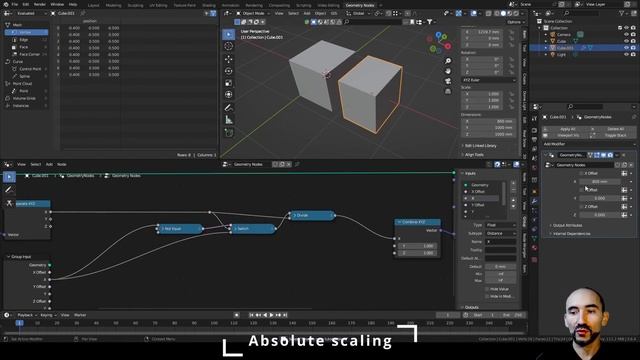Choose the Rotate tool in viewport
This screenshot has width=640, height=360.
[x=229, y=71]
